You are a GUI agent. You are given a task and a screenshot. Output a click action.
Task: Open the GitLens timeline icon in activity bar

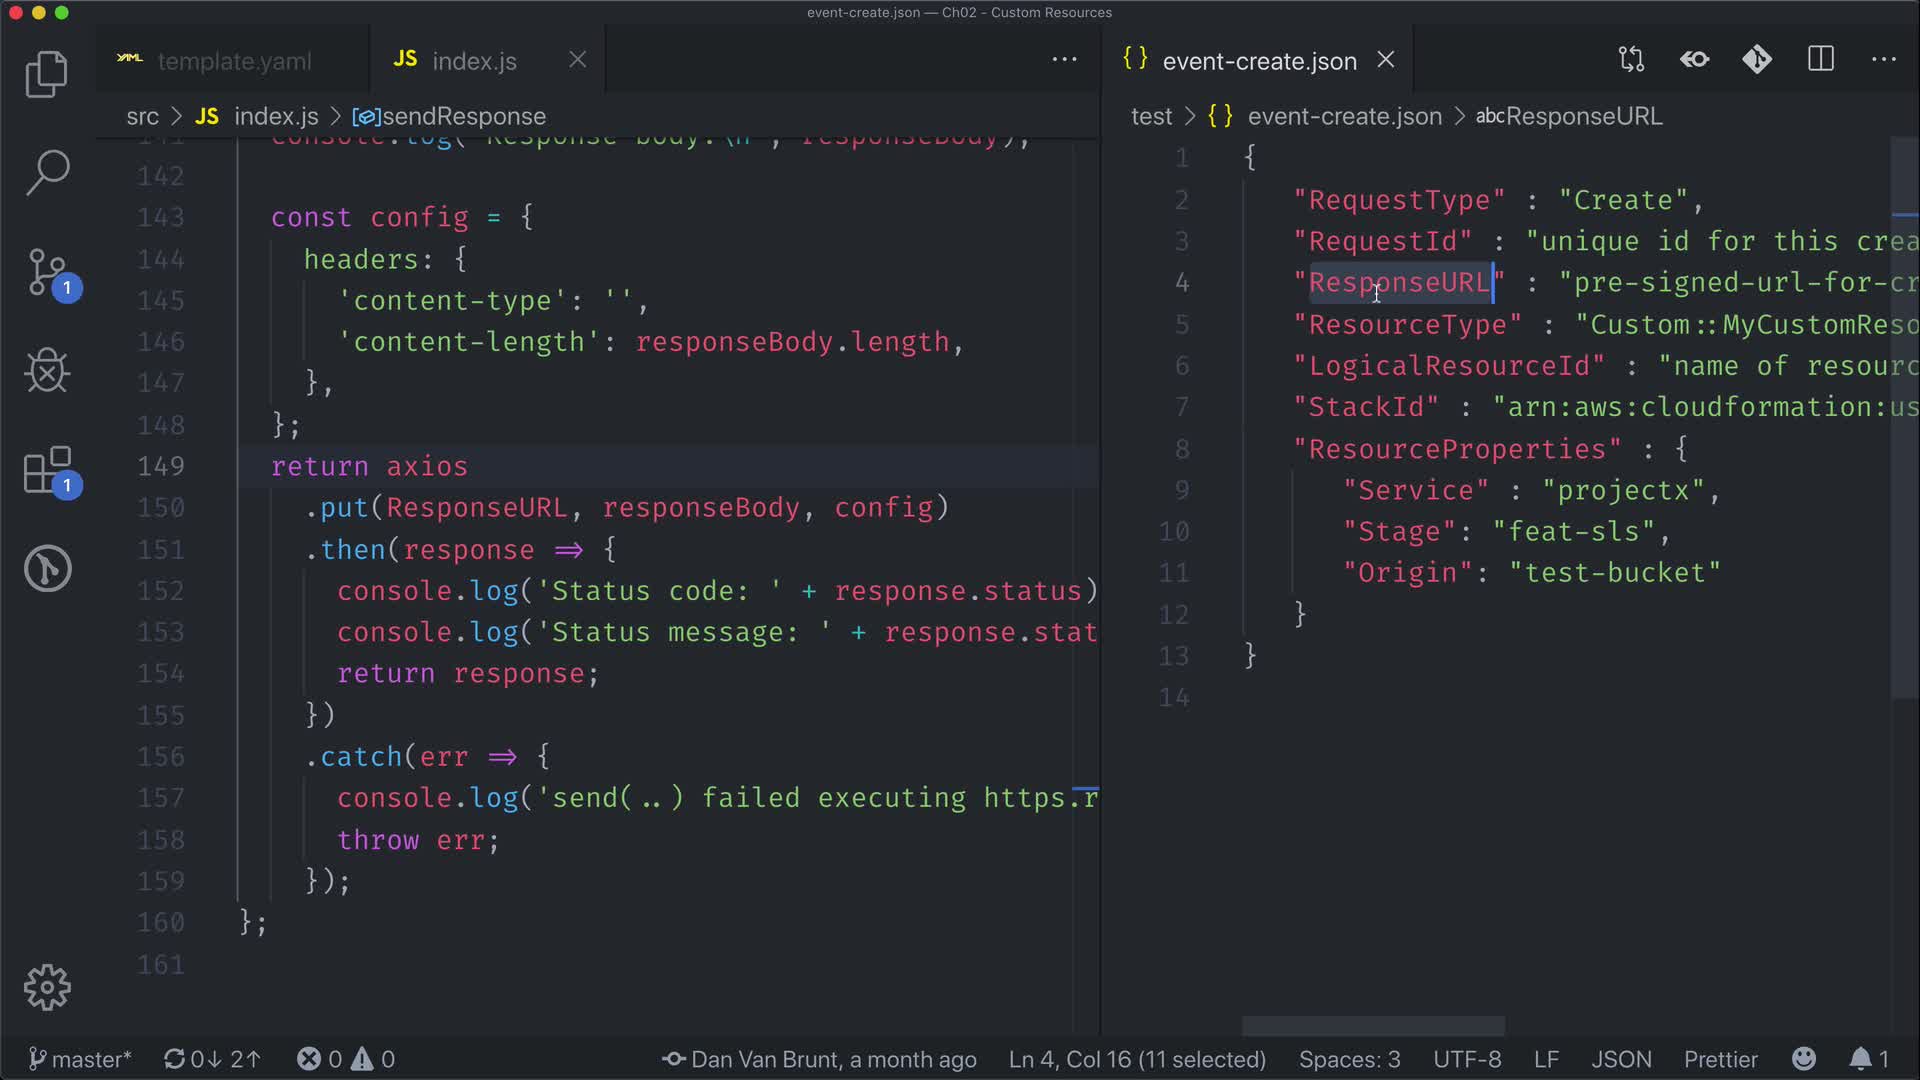(46, 568)
